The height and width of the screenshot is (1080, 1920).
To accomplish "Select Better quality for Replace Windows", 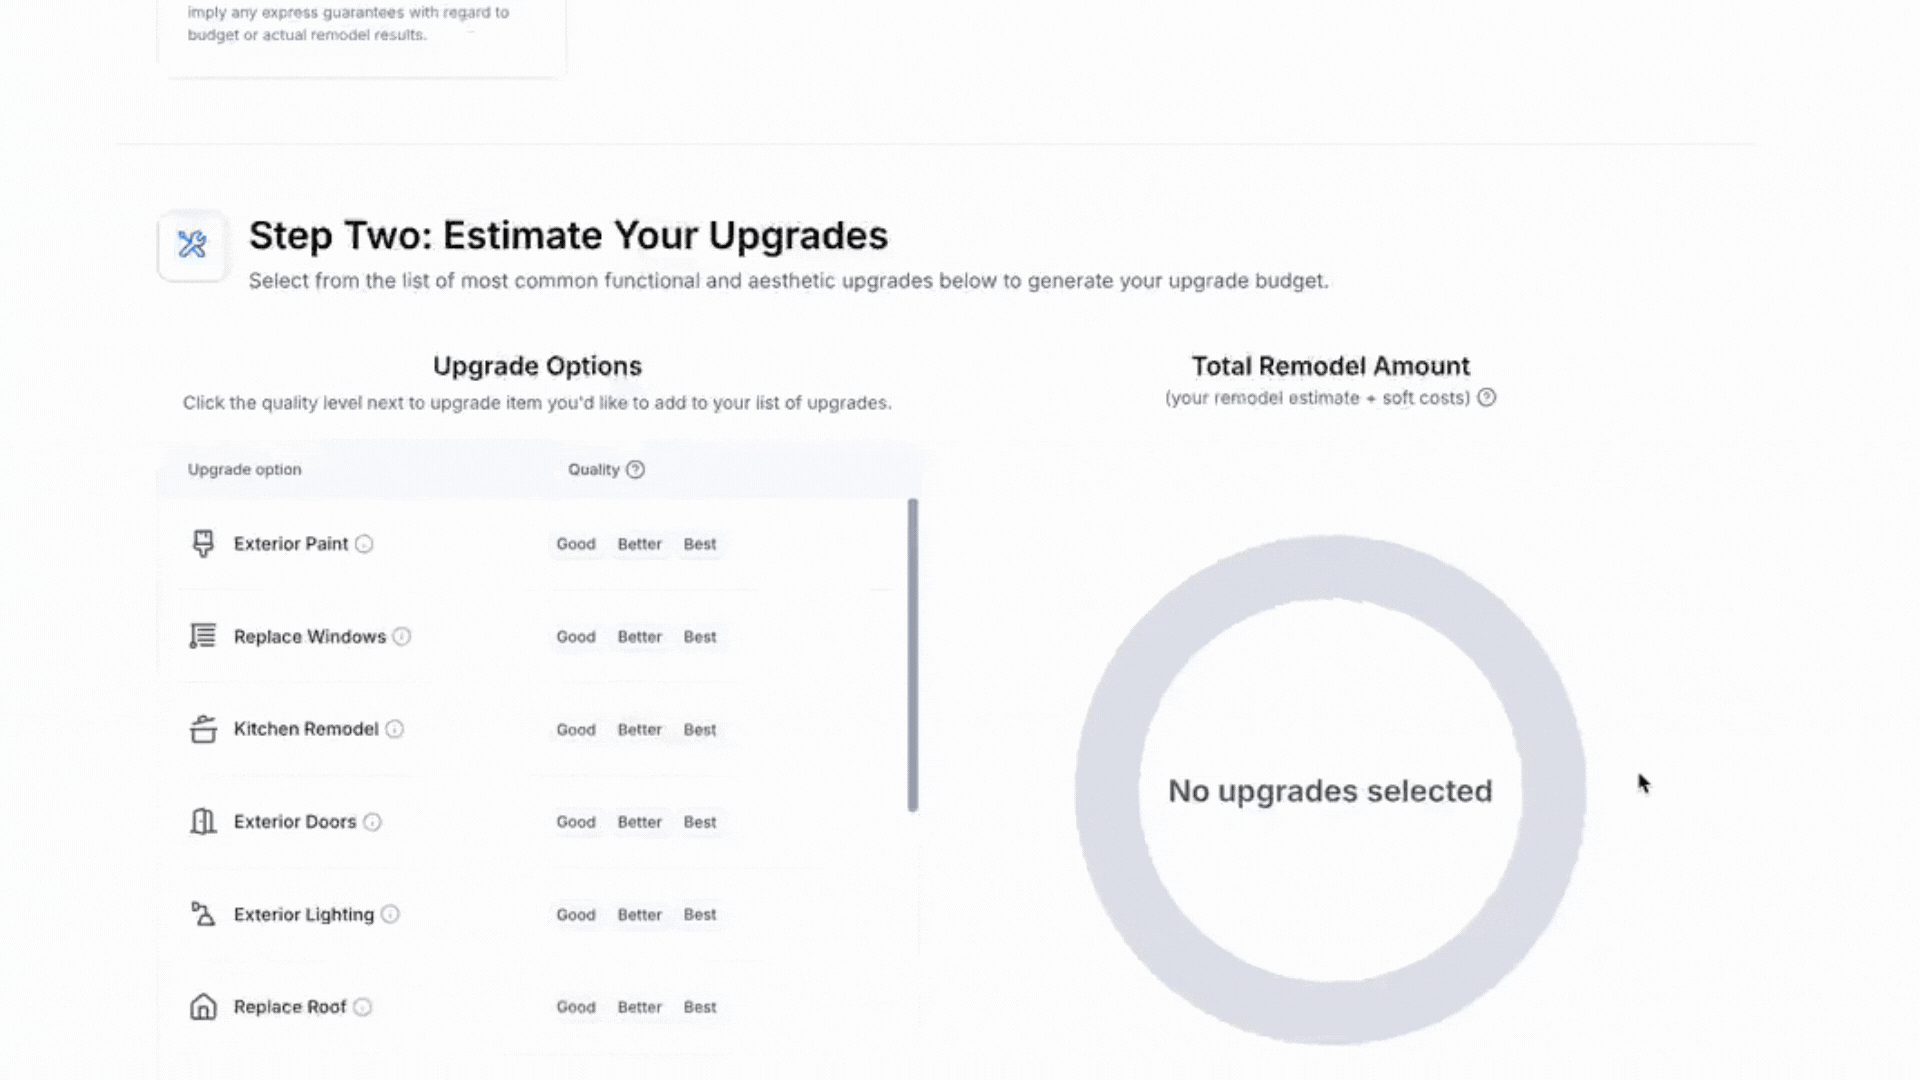I will 639,636.
